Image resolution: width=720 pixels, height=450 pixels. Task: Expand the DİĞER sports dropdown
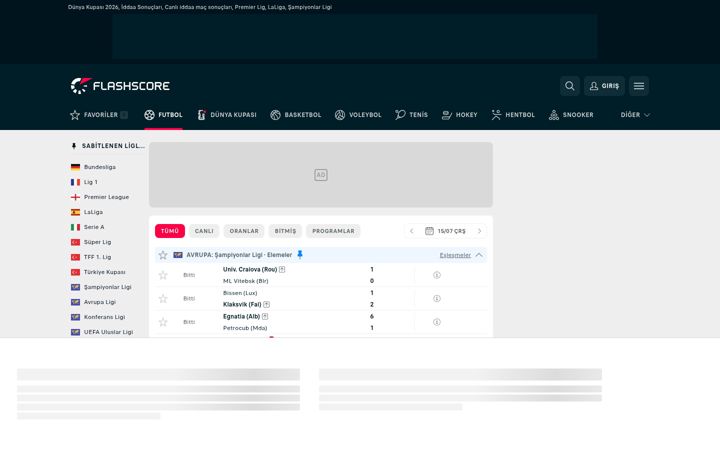(635, 115)
